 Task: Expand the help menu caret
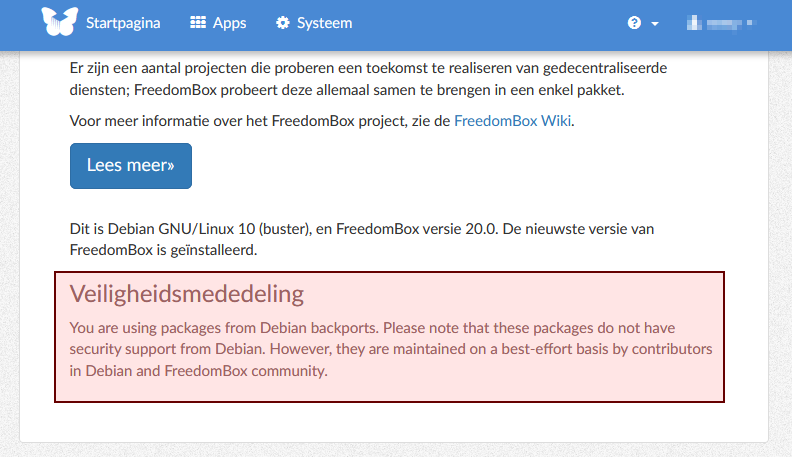pos(655,23)
